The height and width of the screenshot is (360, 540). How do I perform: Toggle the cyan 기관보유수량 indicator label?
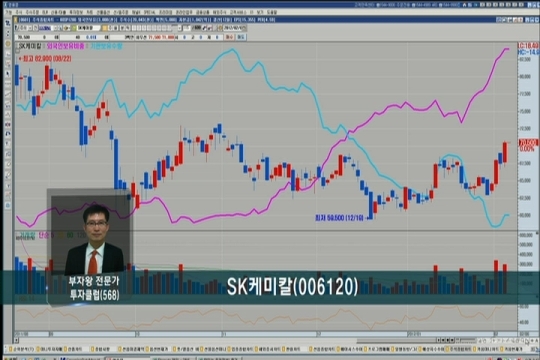click(x=106, y=46)
